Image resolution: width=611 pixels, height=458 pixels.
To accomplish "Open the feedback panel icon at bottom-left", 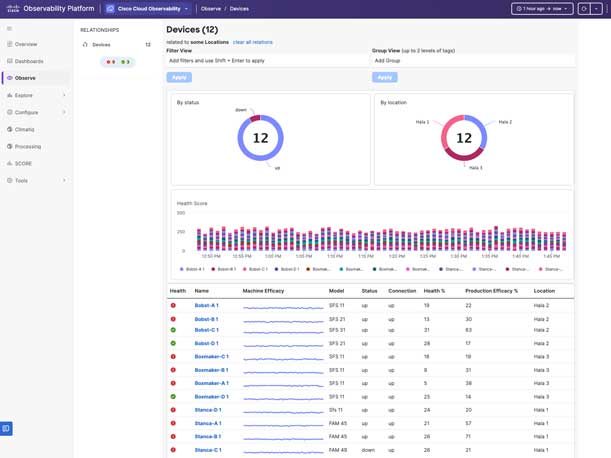I will [6, 429].
